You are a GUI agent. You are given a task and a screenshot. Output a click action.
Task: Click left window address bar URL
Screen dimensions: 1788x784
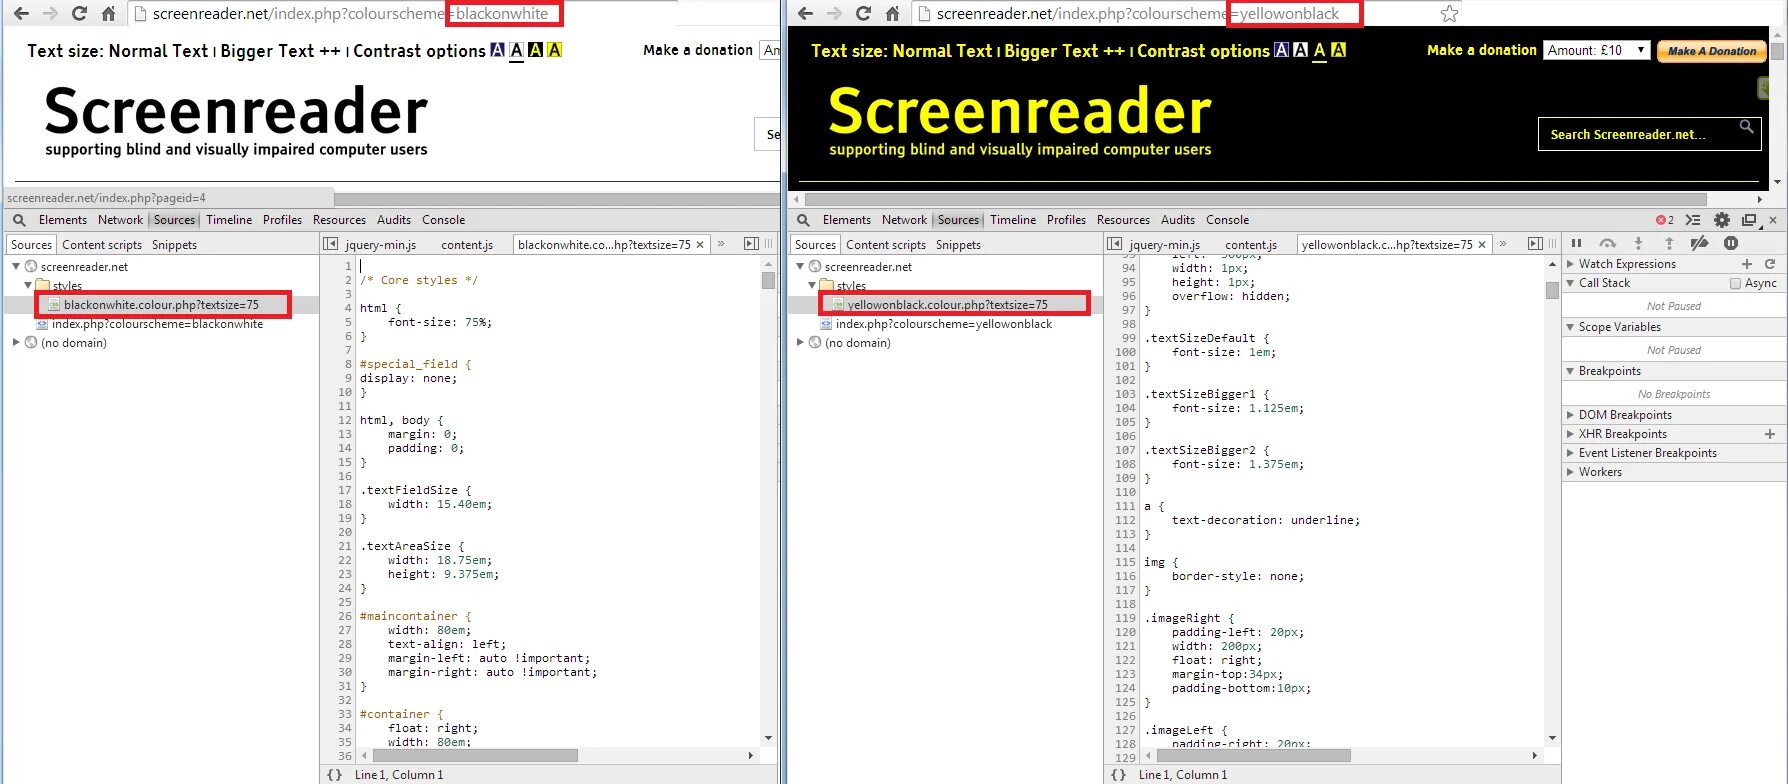[x=350, y=14]
